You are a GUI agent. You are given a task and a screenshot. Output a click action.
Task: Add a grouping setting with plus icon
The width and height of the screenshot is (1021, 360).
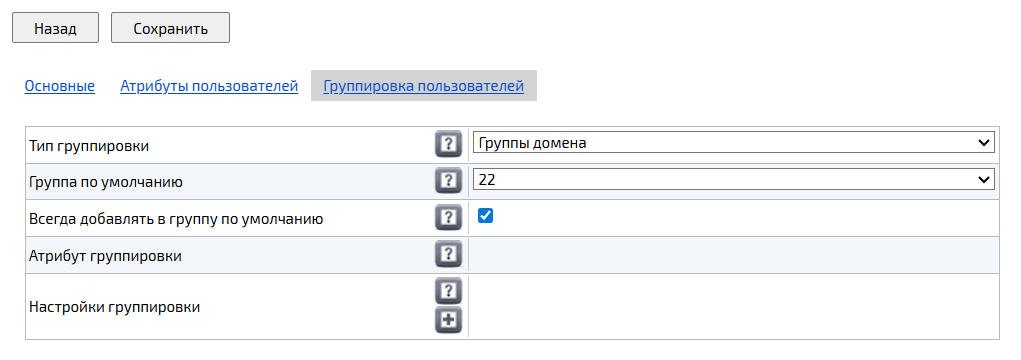(448, 320)
